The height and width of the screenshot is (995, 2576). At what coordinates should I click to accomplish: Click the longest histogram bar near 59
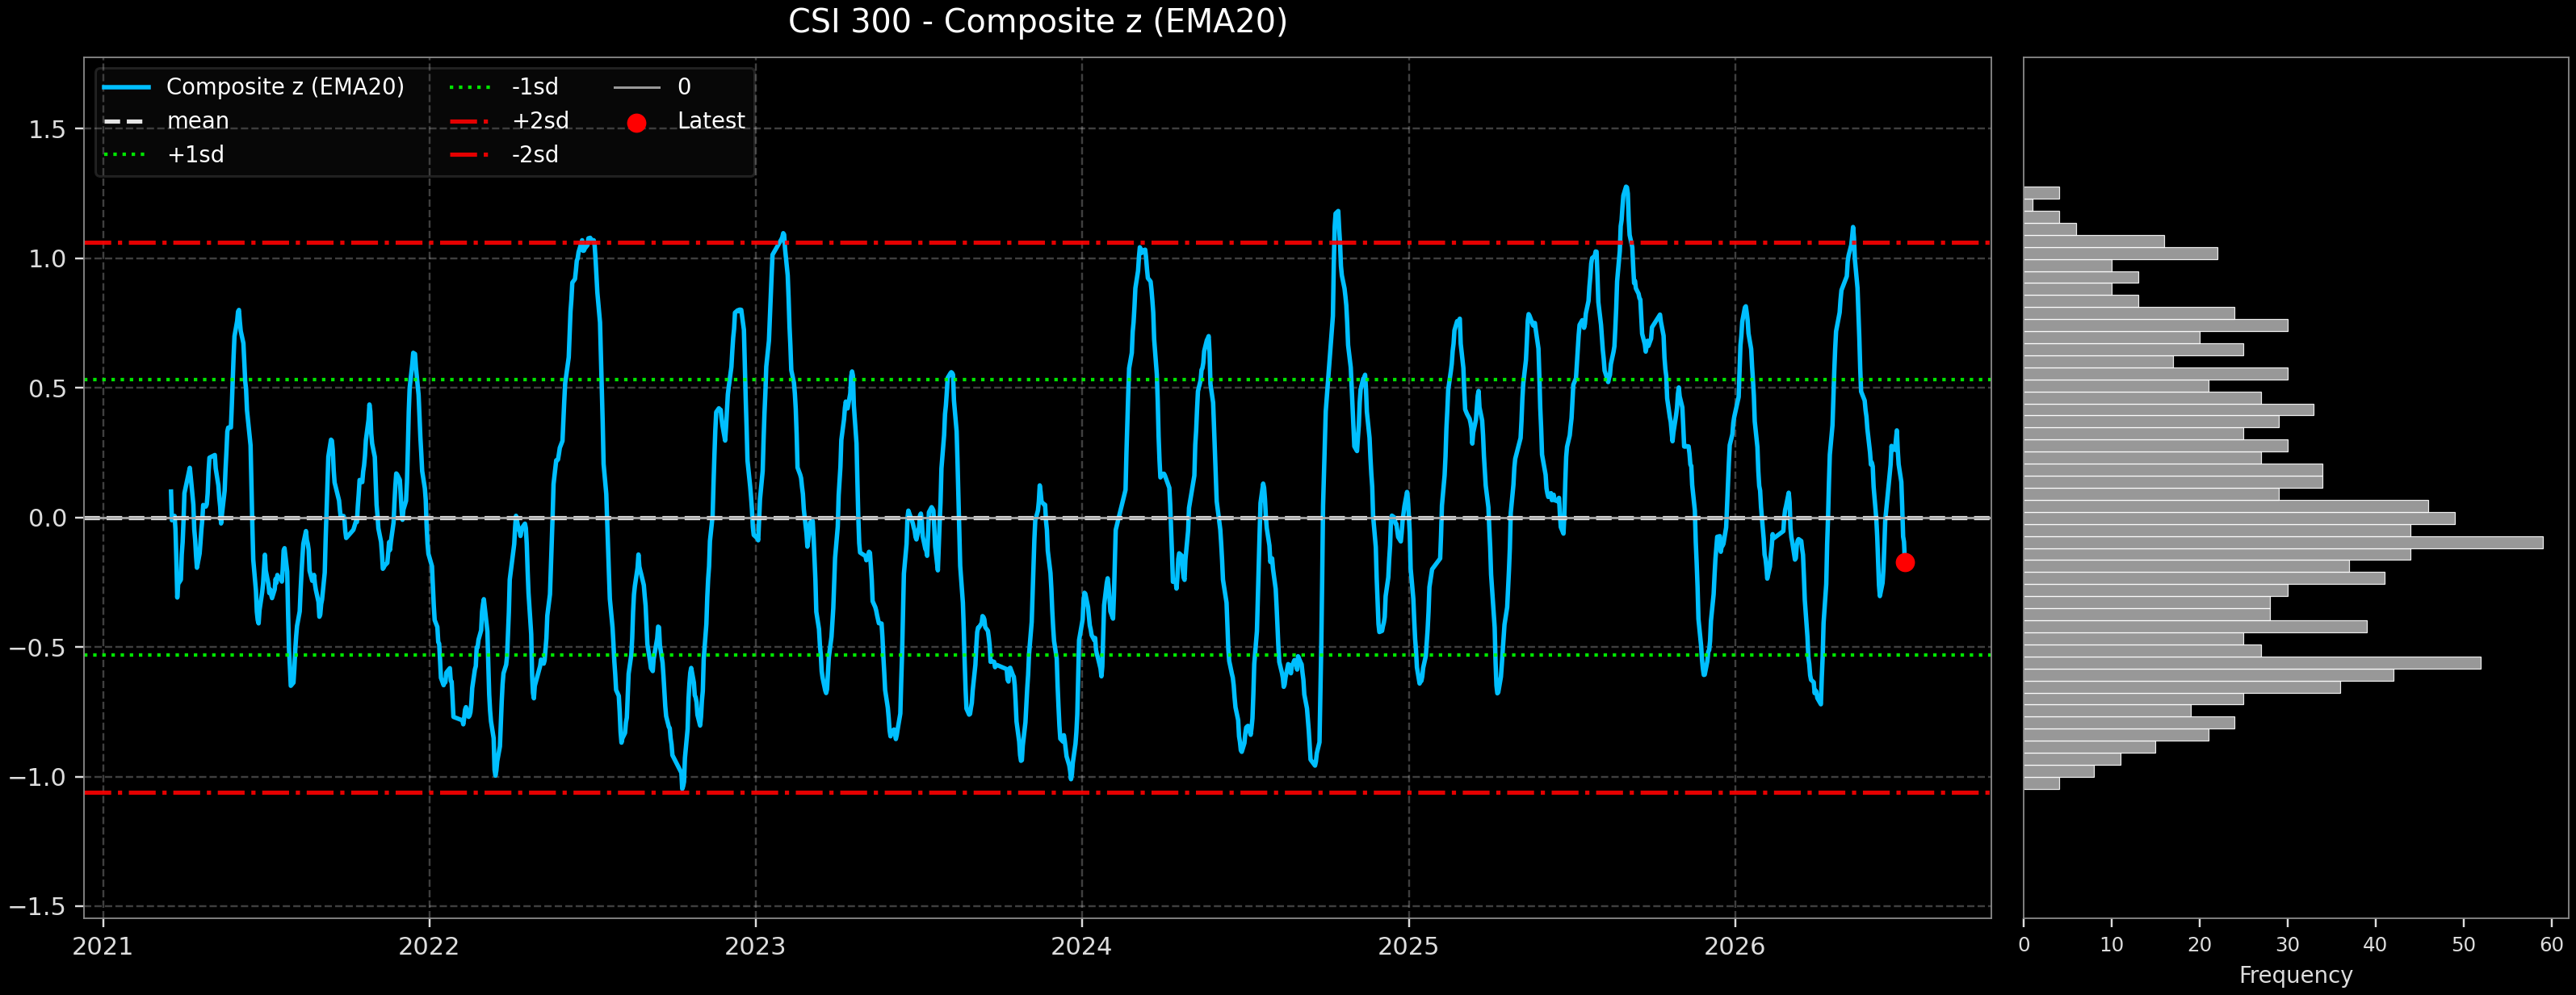[x=2283, y=543]
